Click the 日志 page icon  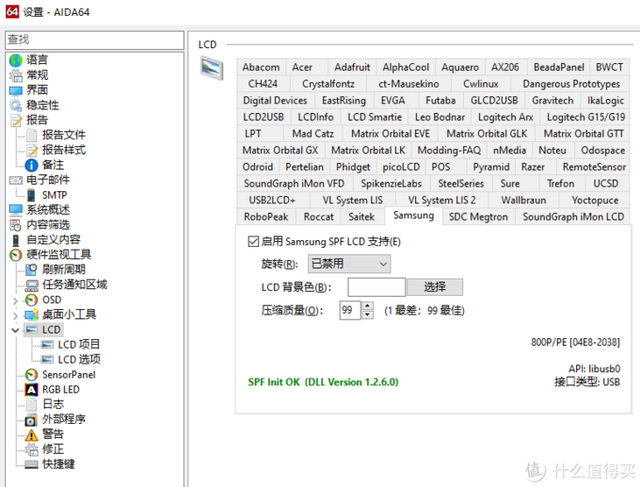coord(31,405)
